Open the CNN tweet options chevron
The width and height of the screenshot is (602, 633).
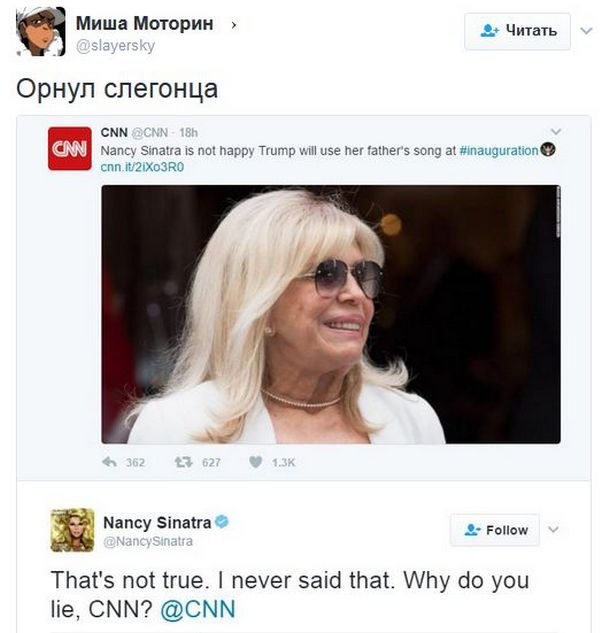tap(556, 132)
